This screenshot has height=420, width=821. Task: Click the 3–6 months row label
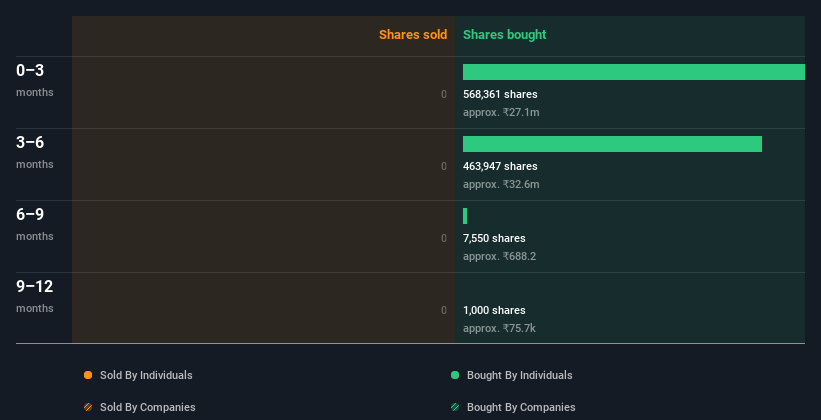pyautogui.click(x=35, y=152)
